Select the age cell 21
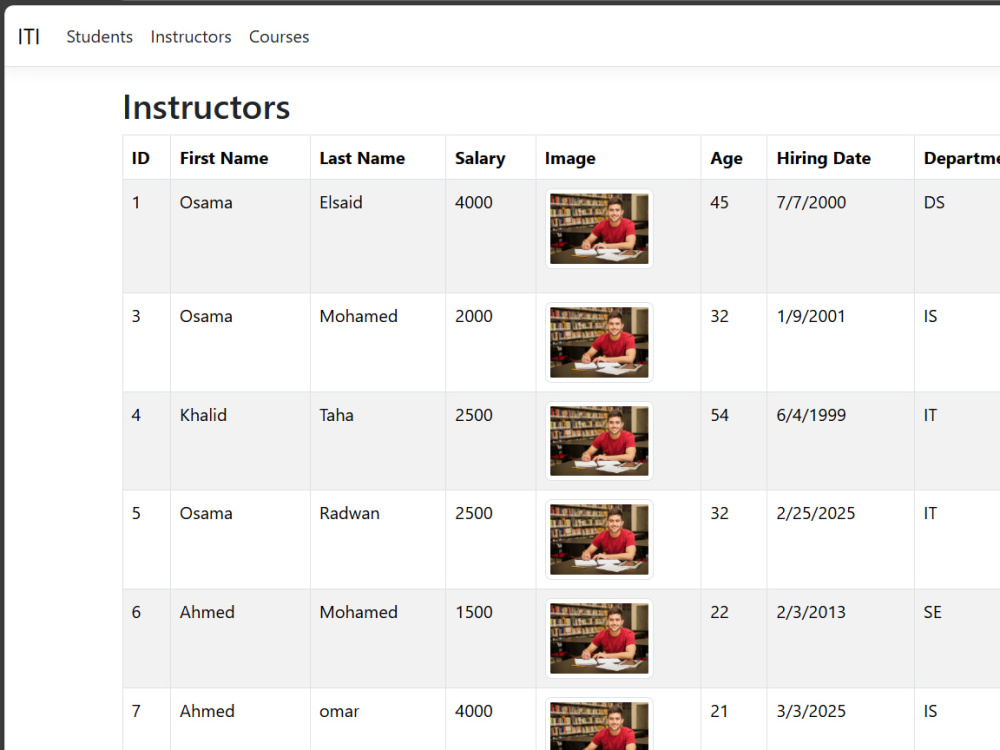The height and width of the screenshot is (750, 1000). click(719, 711)
